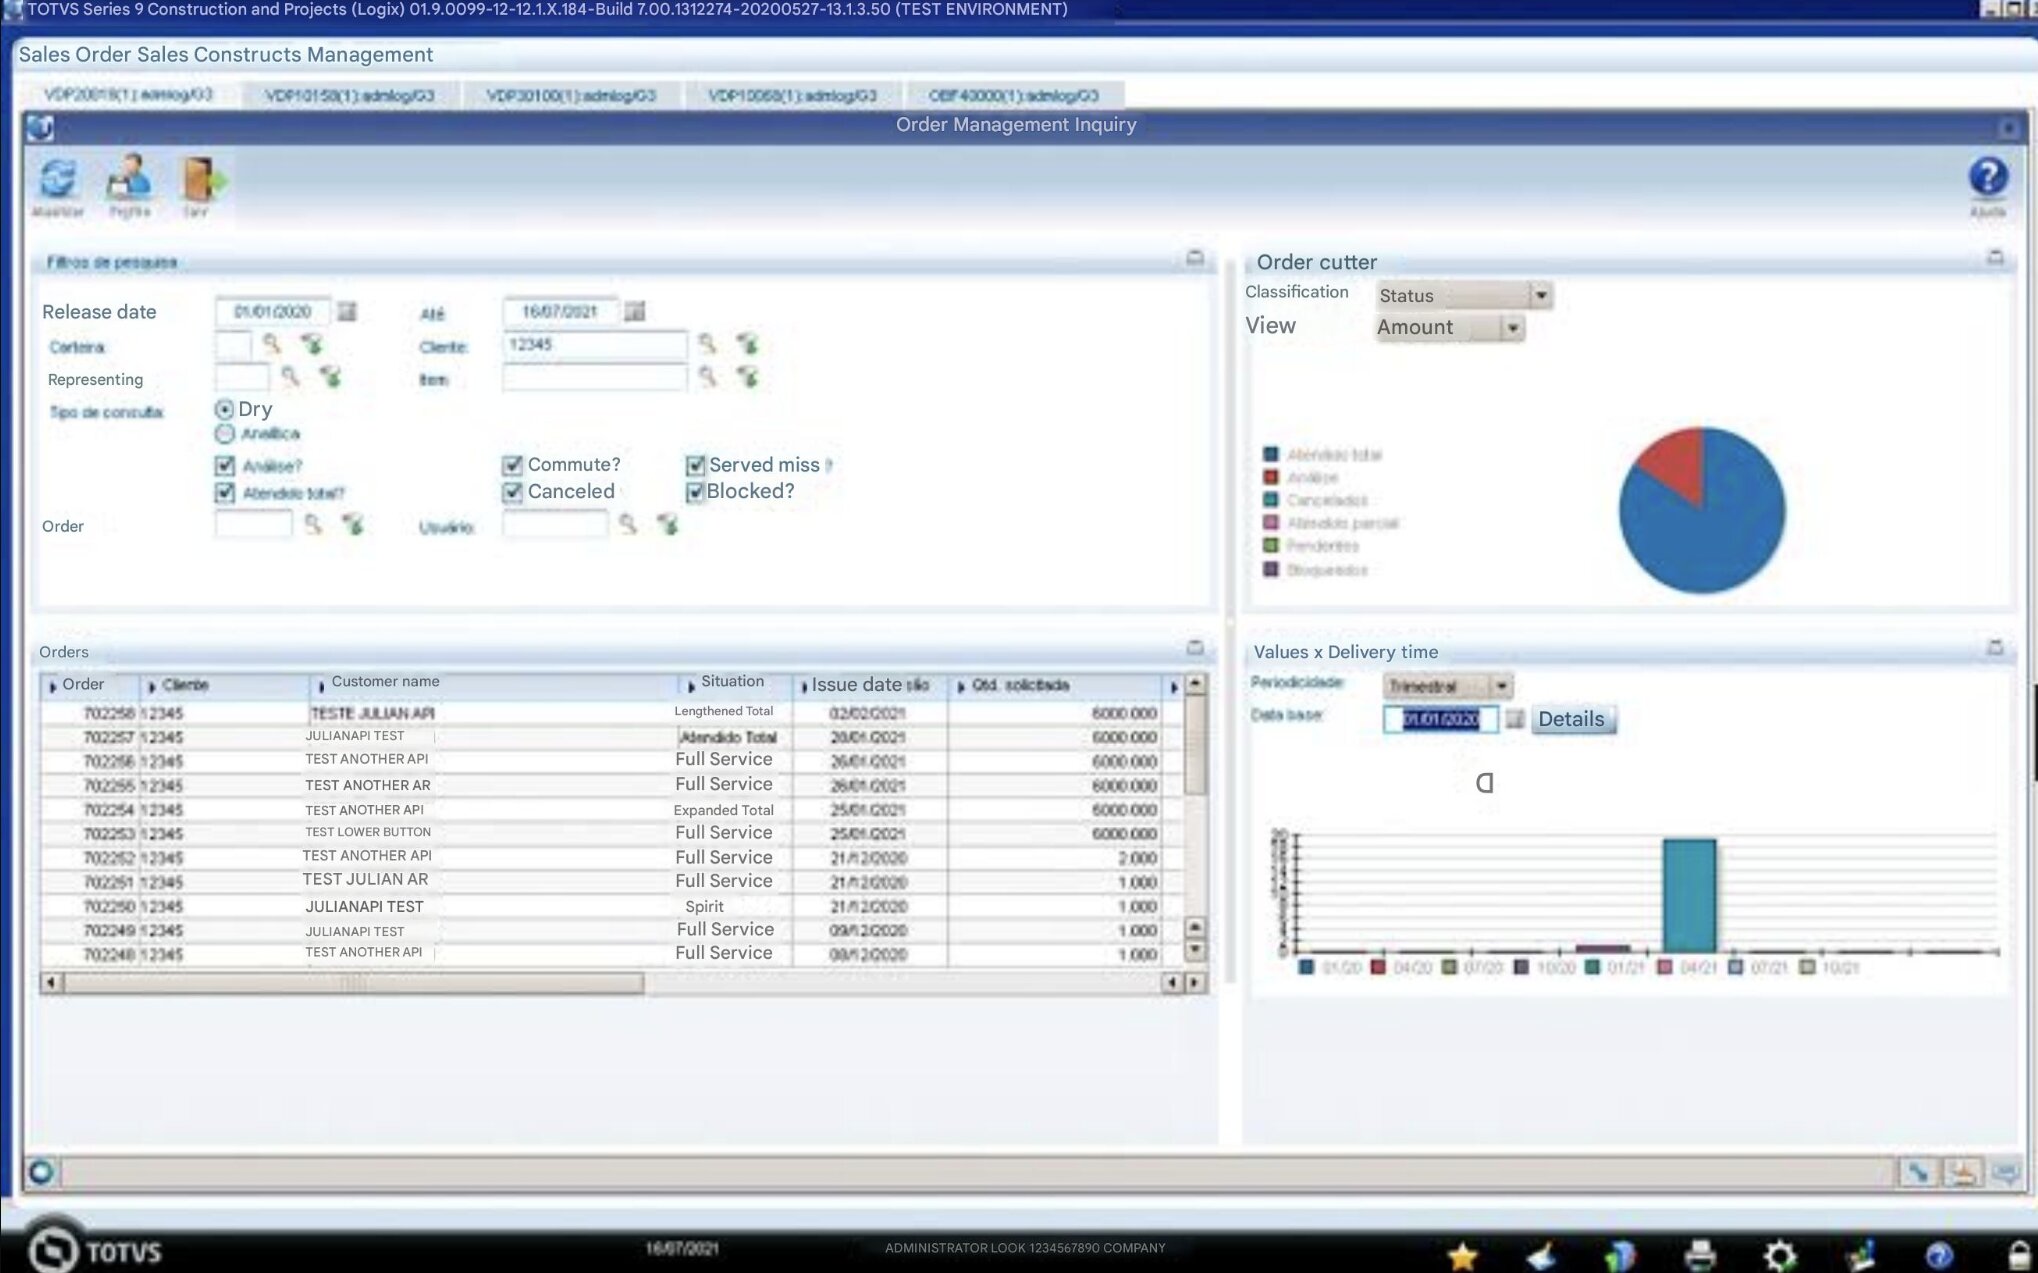Click the star favorites icon in bottom bar

click(x=1462, y=1255)
